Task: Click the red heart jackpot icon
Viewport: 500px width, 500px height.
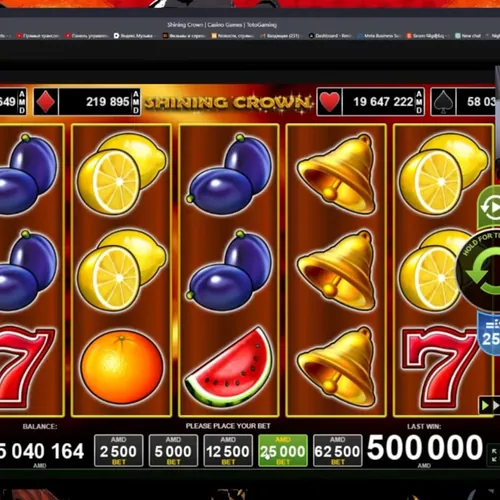Action: 329,102
